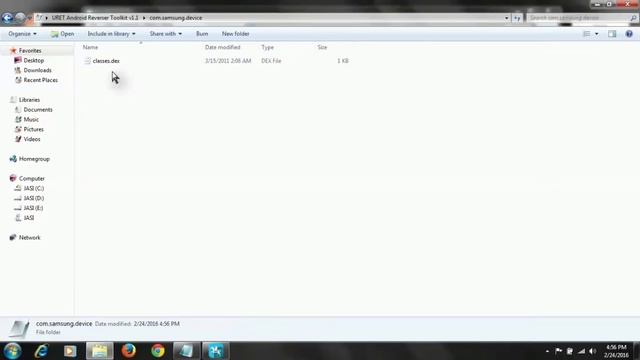Open Documents library
The height and width of the screenshot is (360, 640).
[38, 109]
